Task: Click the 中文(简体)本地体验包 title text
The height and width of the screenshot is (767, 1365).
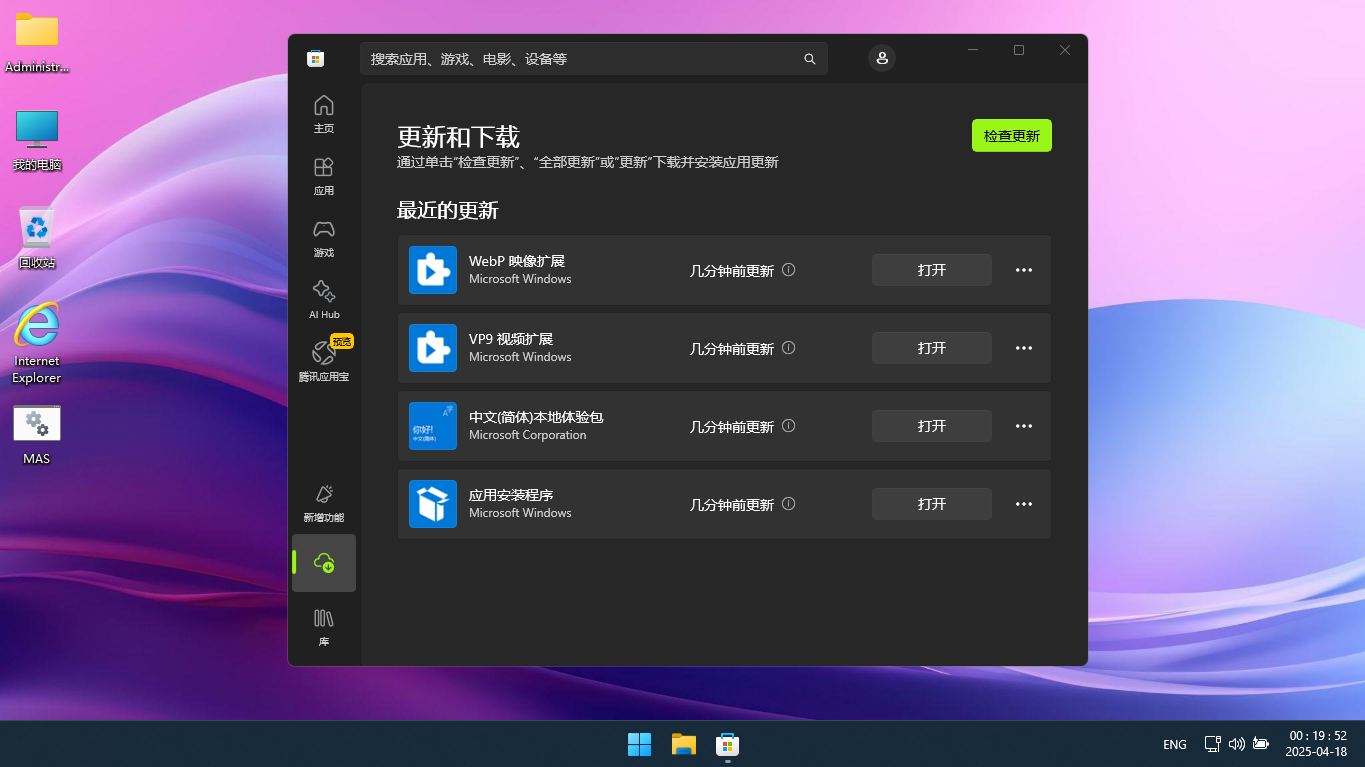Action: (536, 417)
